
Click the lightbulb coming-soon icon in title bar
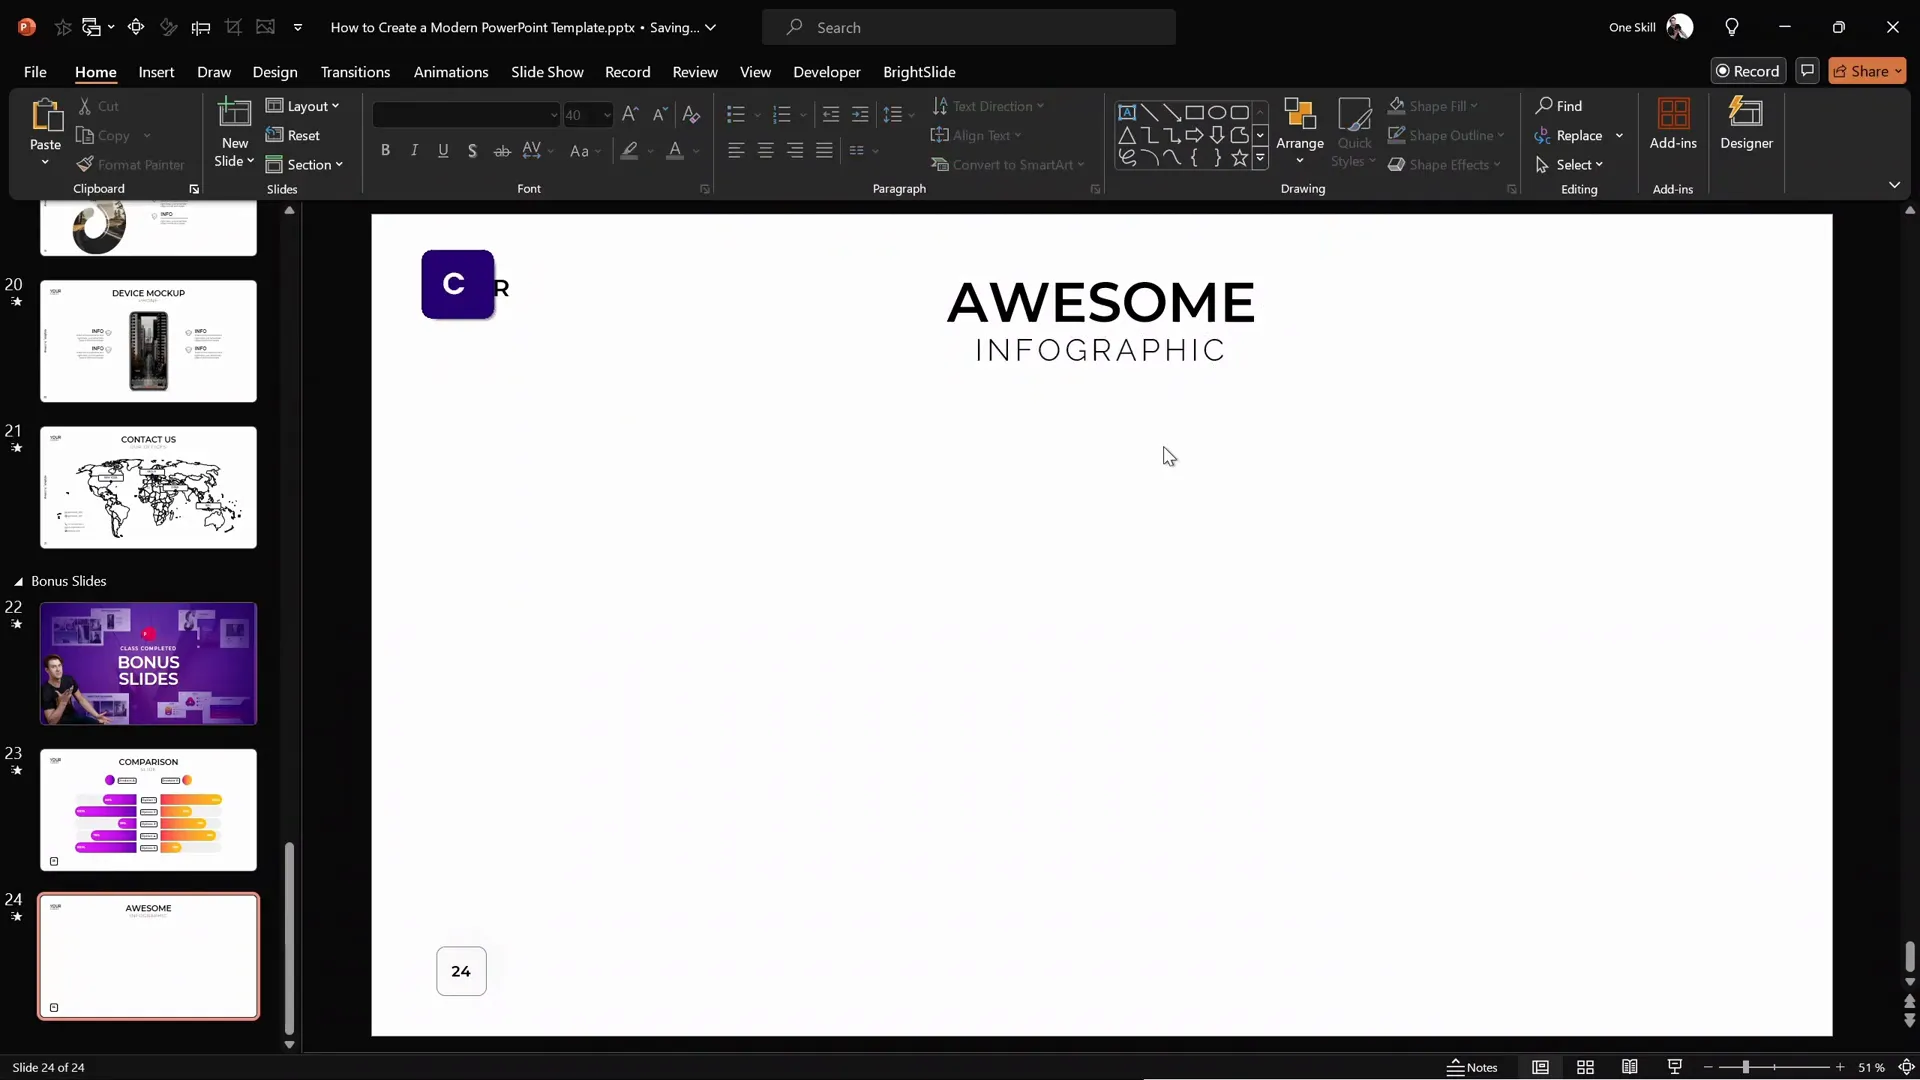click(x=1732, y=27)
